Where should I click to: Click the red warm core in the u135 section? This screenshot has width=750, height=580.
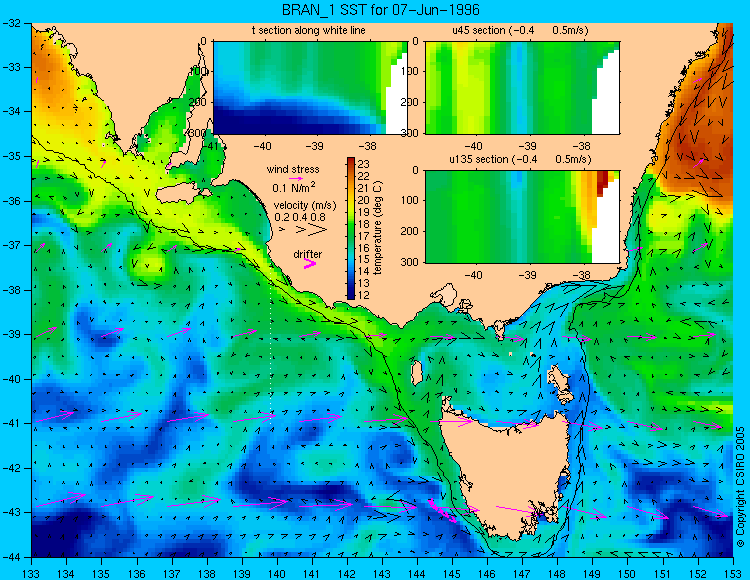pyautogui.click(x=602, y=182)
